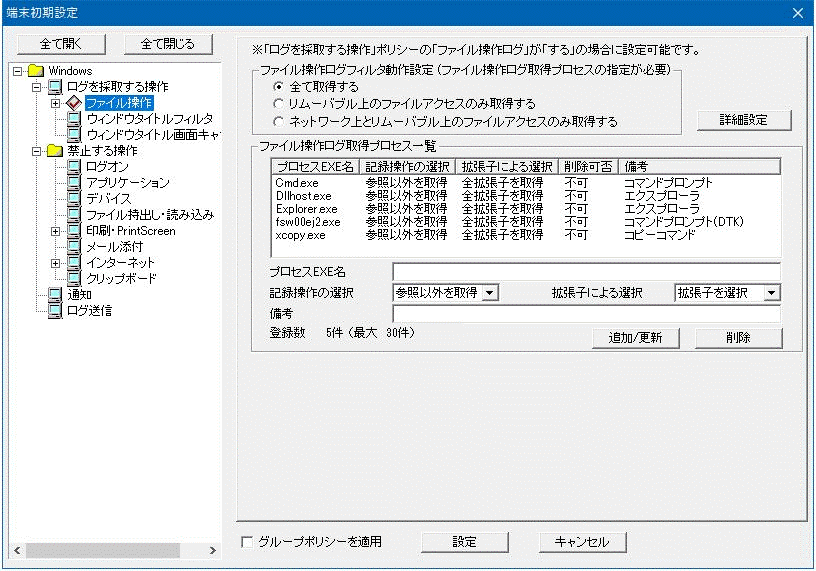Click the monitor icon beside デバイス
The height and width of the screenshot is (571, 816).
click(74, 199)
